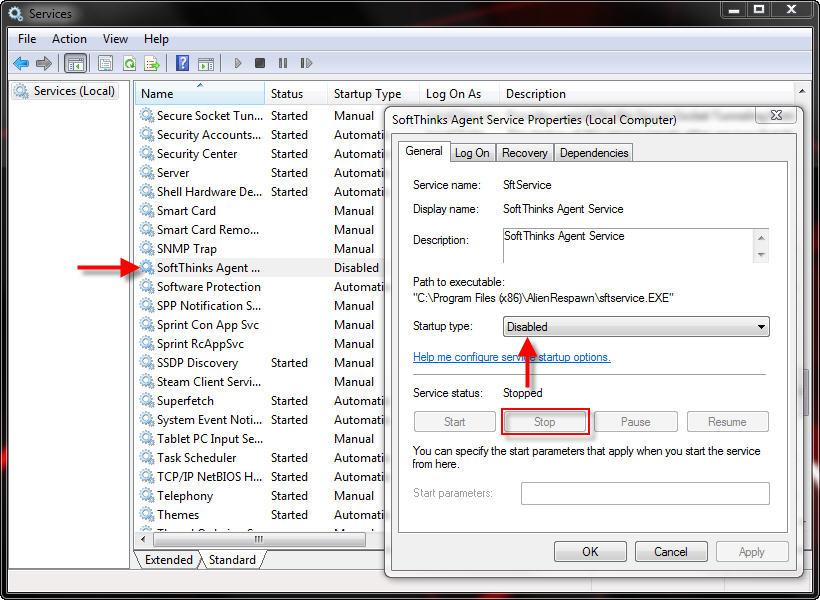The width and height of the screenshot is (820, 600).
Task: Click gear icon beside Themes
Action: coord(146,514)
